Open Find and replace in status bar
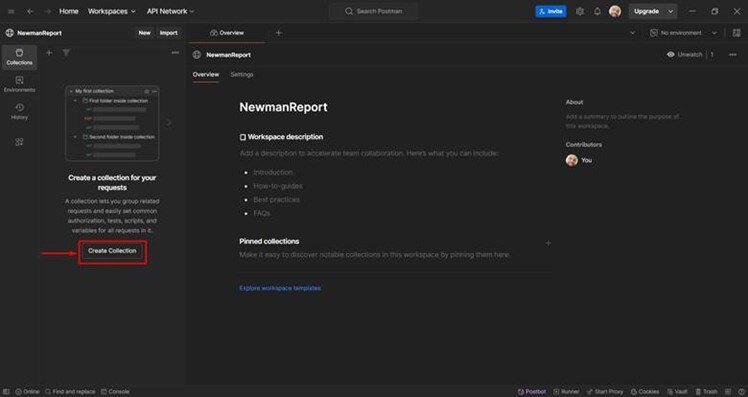The height and width of the screenshot is (397, 748). pos(70,391)
